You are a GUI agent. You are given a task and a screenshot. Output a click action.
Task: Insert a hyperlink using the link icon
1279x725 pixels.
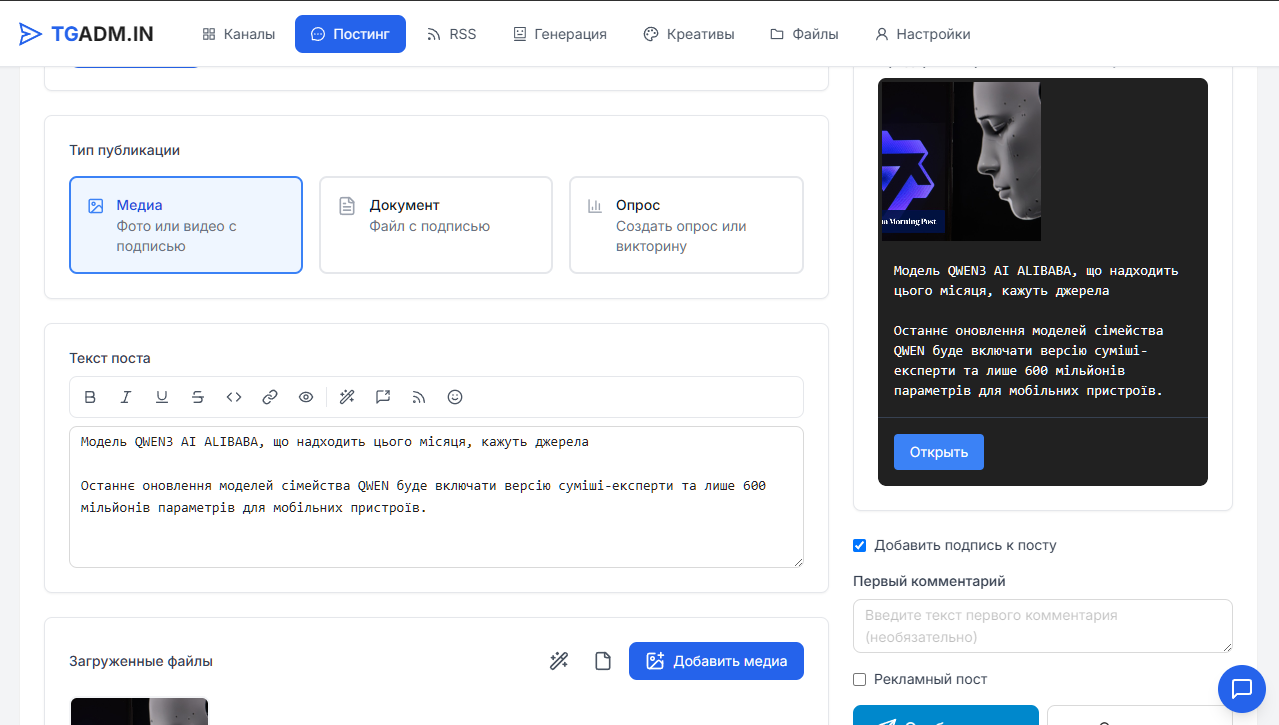[x=270, y=397]
